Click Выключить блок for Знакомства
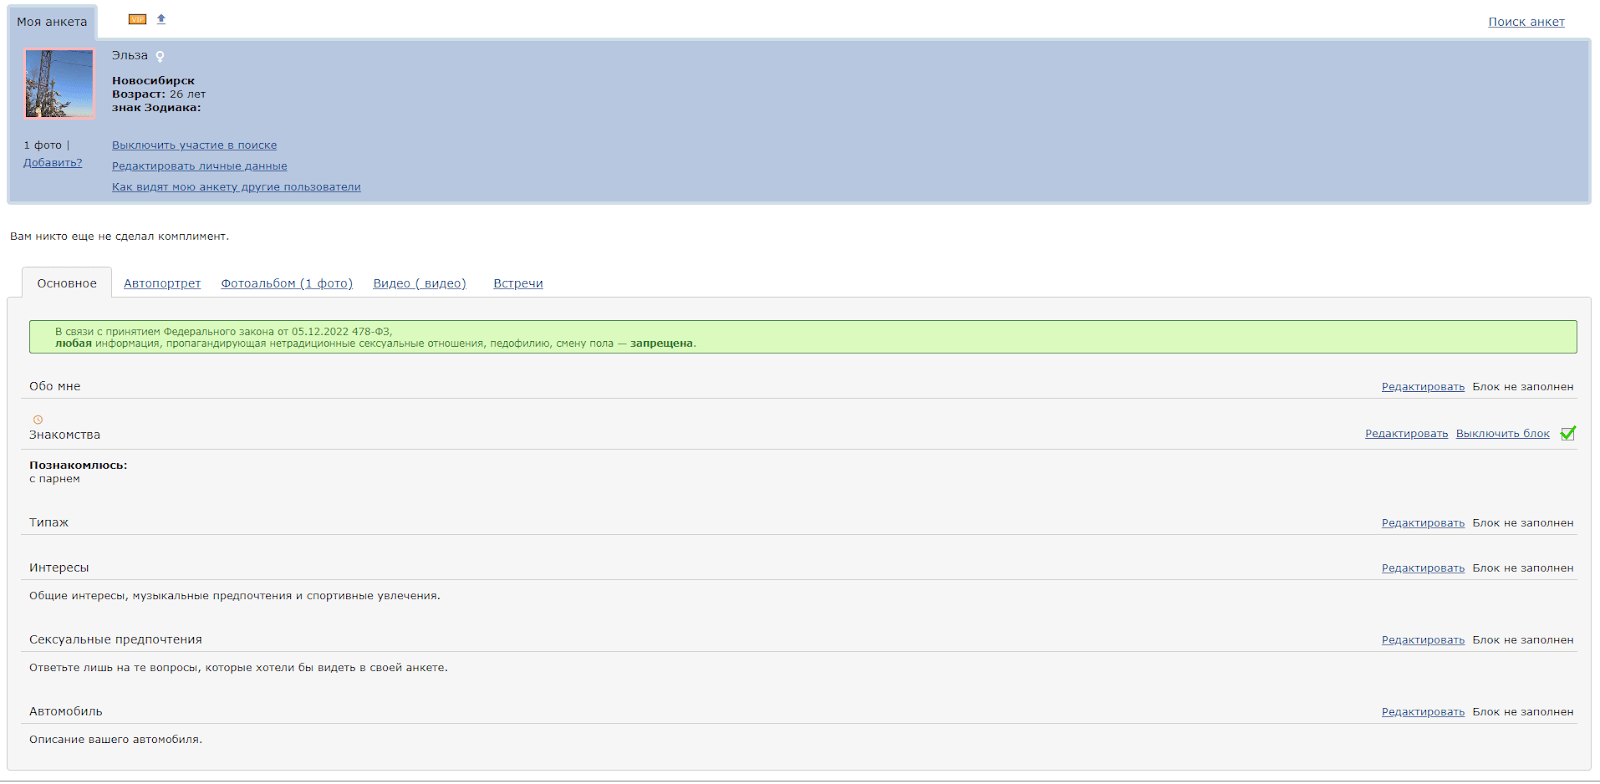Image resolution: width=1600 pixels, height=784 pixels. pyautogui.click(x=1502, y=434)
